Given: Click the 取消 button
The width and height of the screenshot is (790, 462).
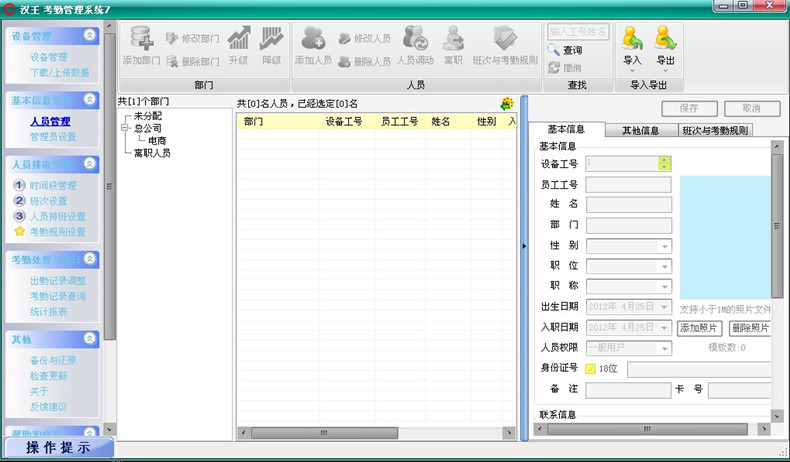Looking at the screenshot, I should click(x=752, y=108).
